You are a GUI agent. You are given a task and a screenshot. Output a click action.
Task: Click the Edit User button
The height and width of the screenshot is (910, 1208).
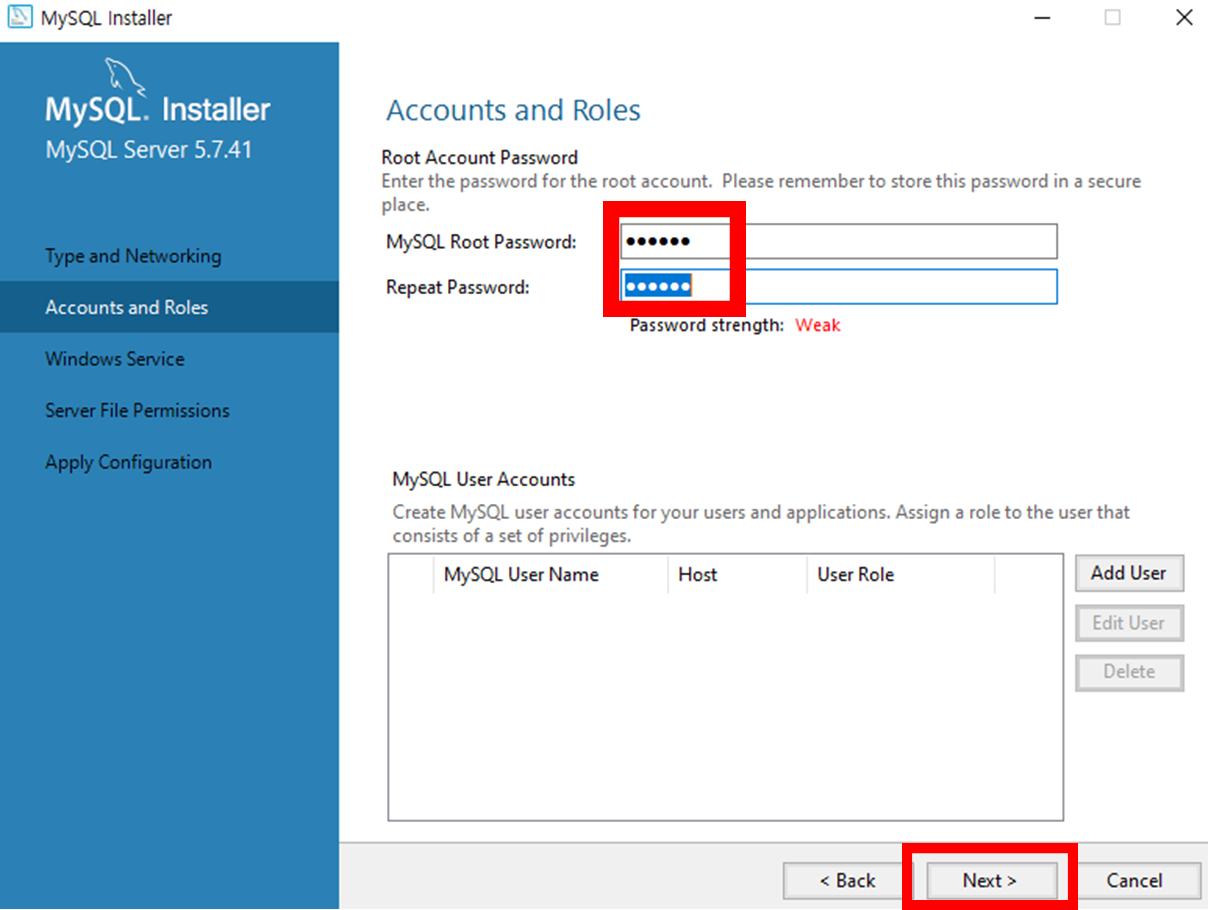[1129, 623]
